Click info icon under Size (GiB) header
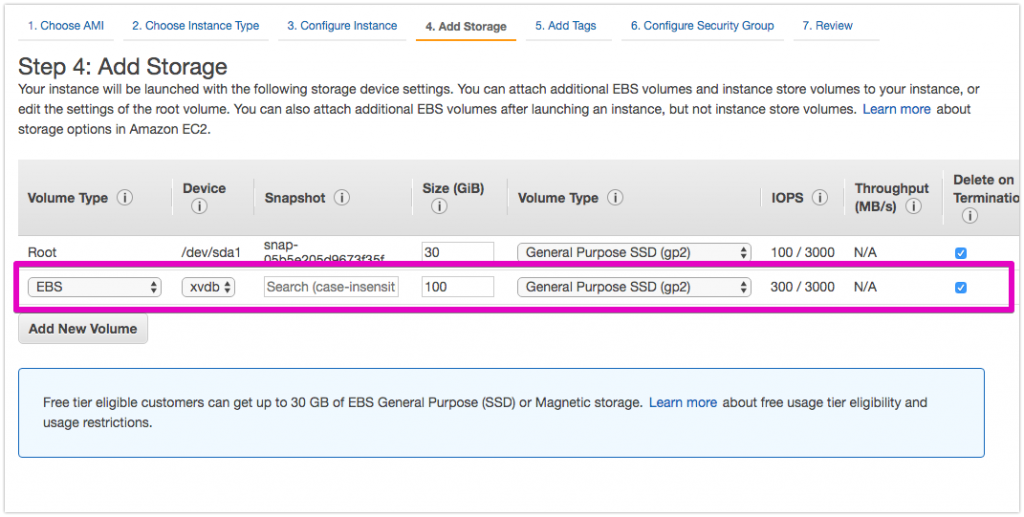Screen dimensions: 1024x517 point(438,207)
